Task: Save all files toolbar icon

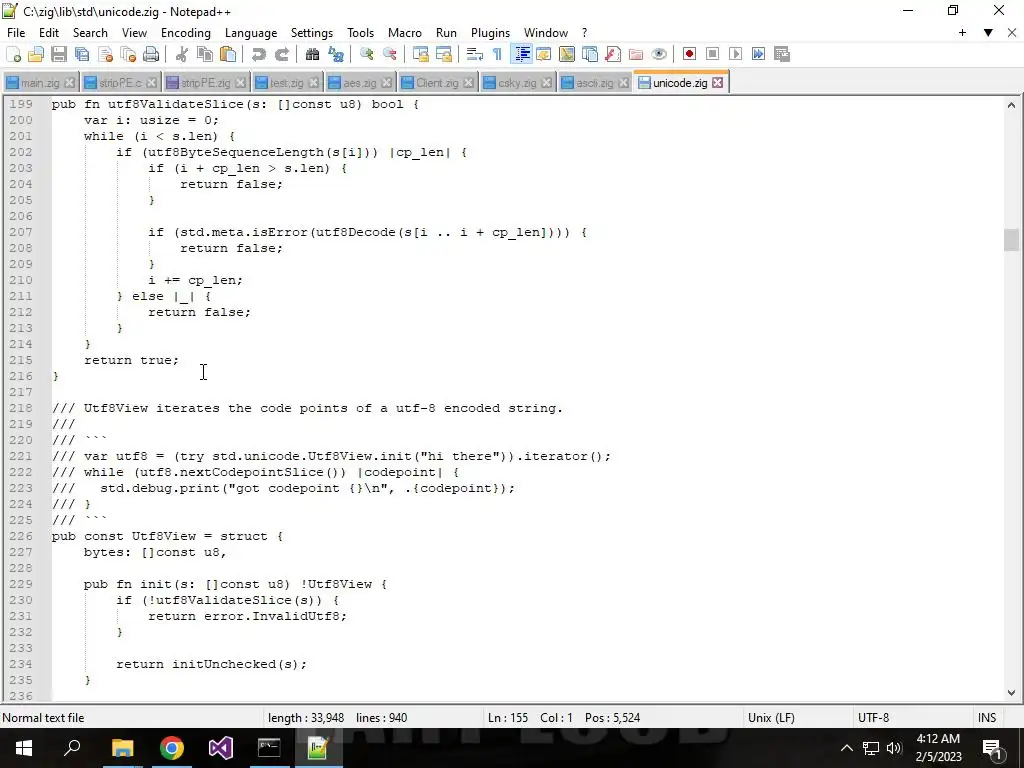Action: tap(82, 54)
